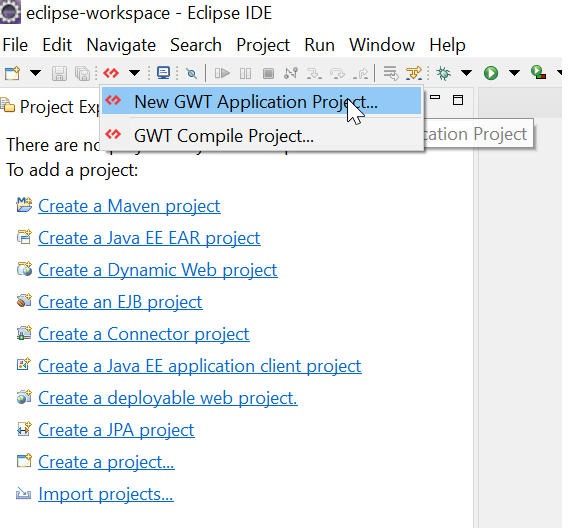Open the Help menu
Screen dimensions: 576x528
[447, 45]
